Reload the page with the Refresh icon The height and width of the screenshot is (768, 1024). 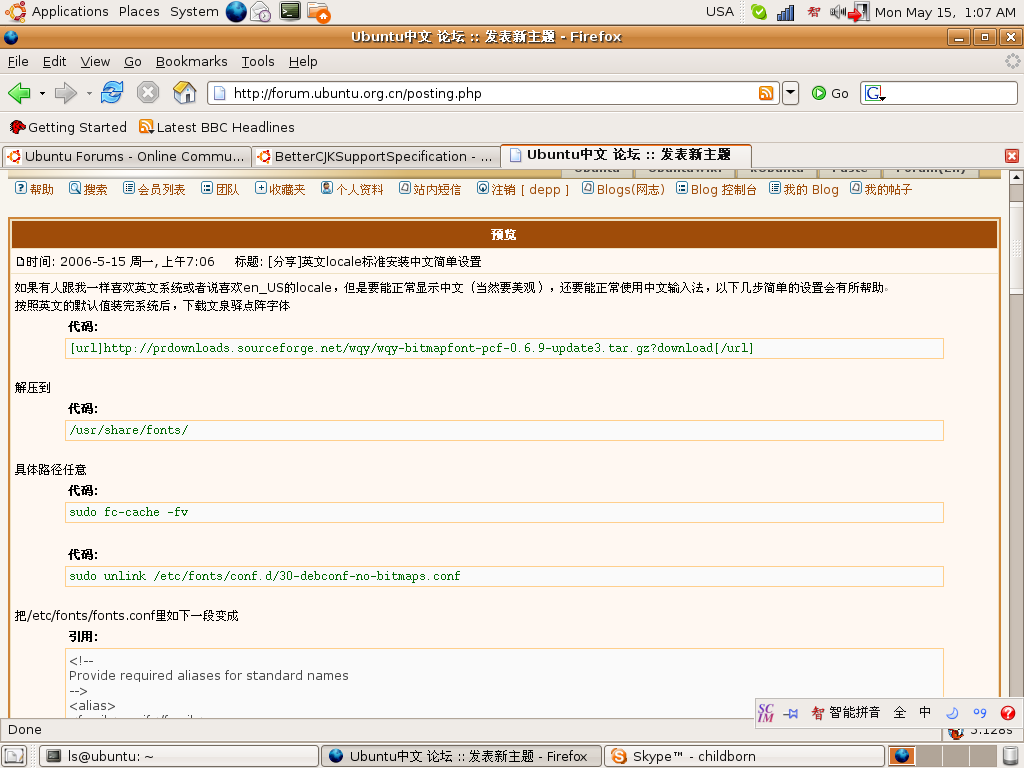(112, 93)
